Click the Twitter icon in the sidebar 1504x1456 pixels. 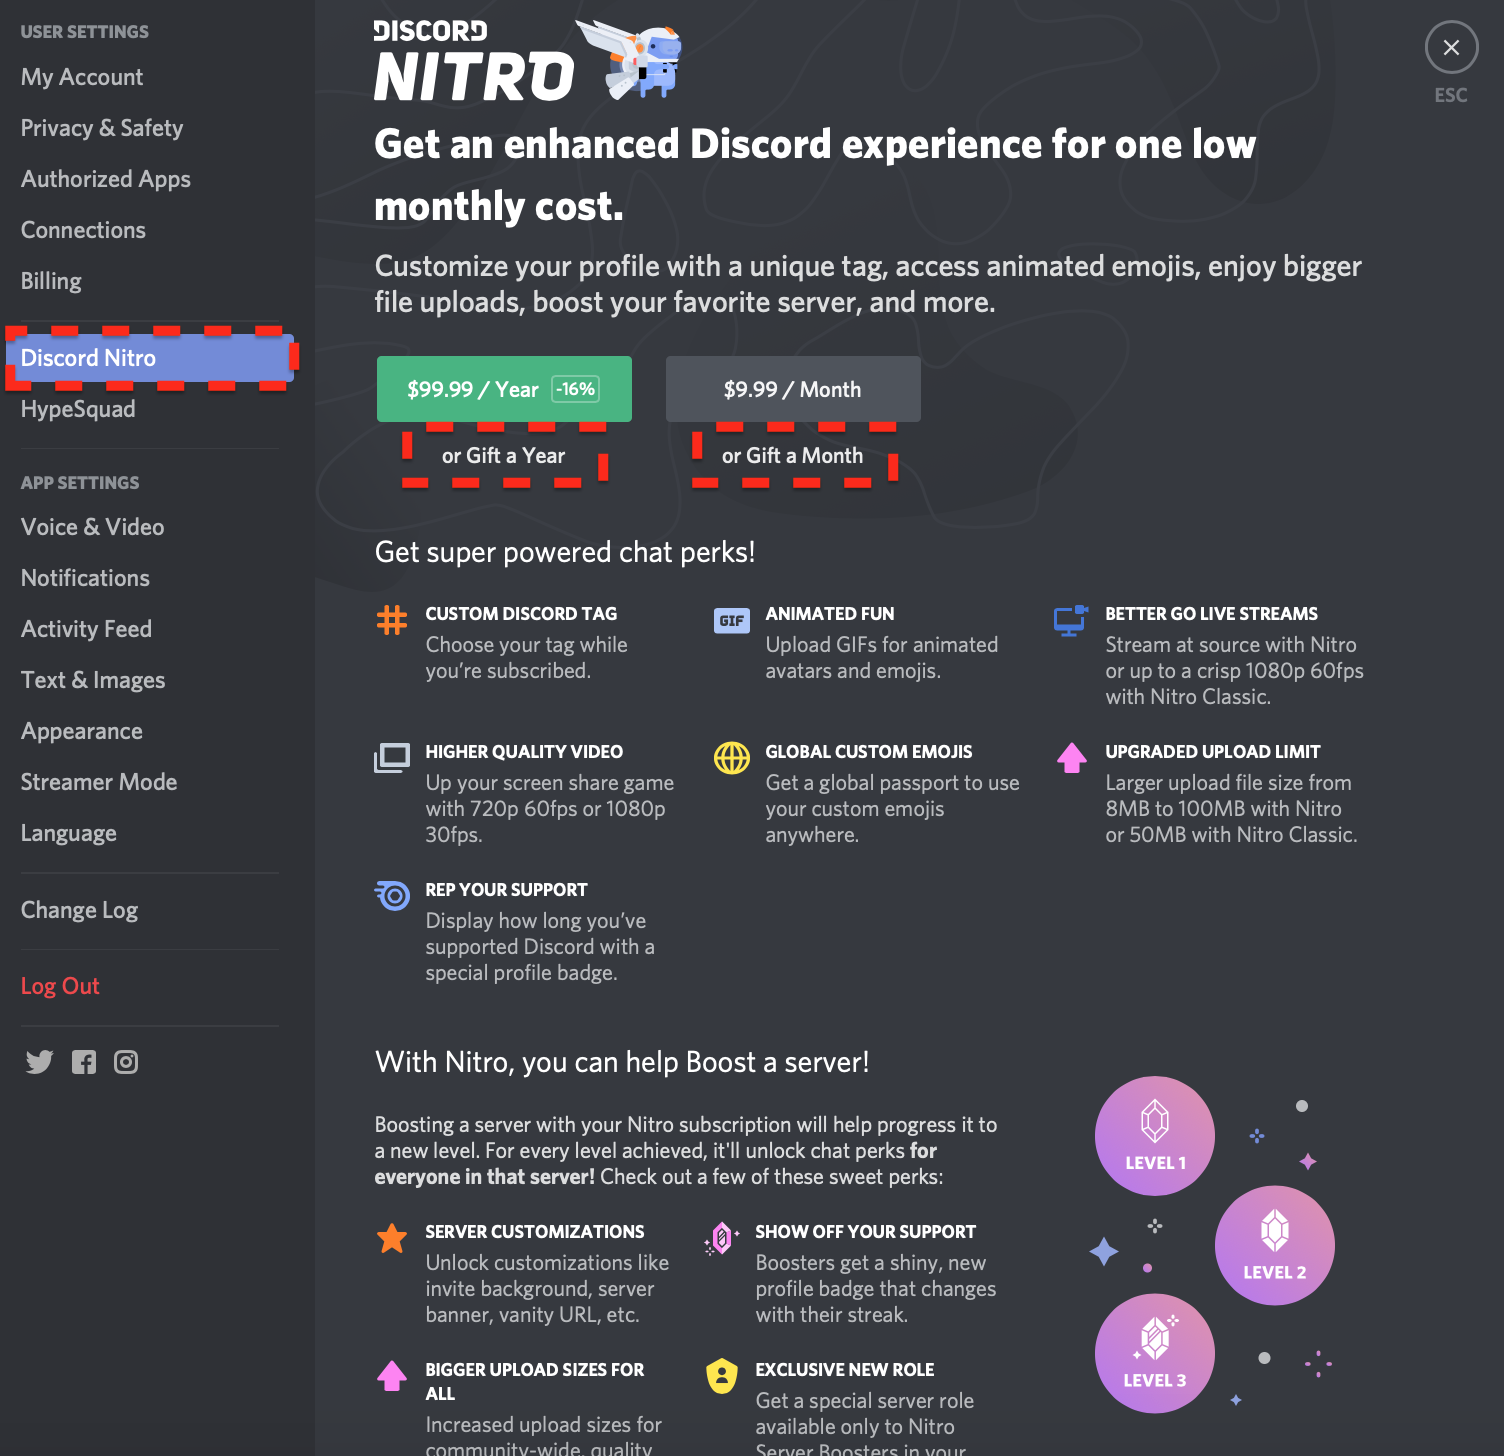pyautogui.click(x=39, y=1062)
